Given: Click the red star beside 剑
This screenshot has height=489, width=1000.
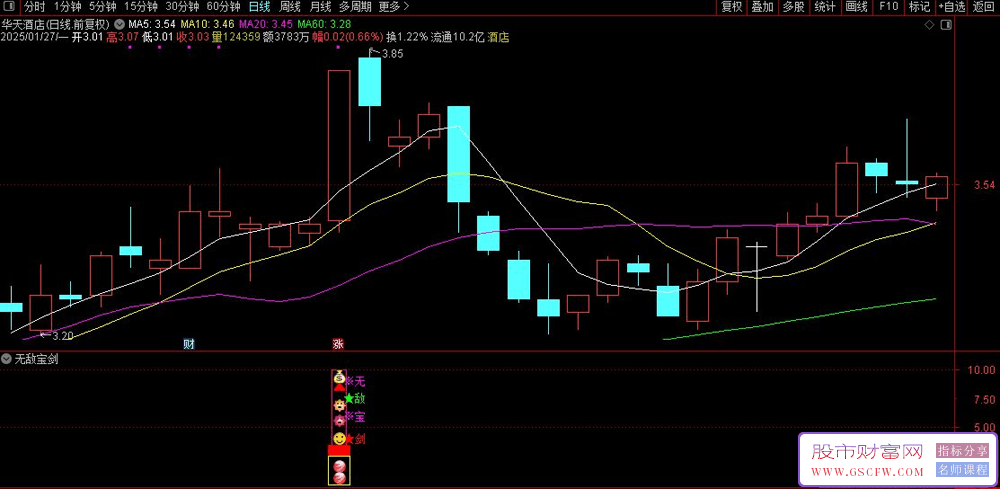Looking at the screenshot, I should pos(349,439).
